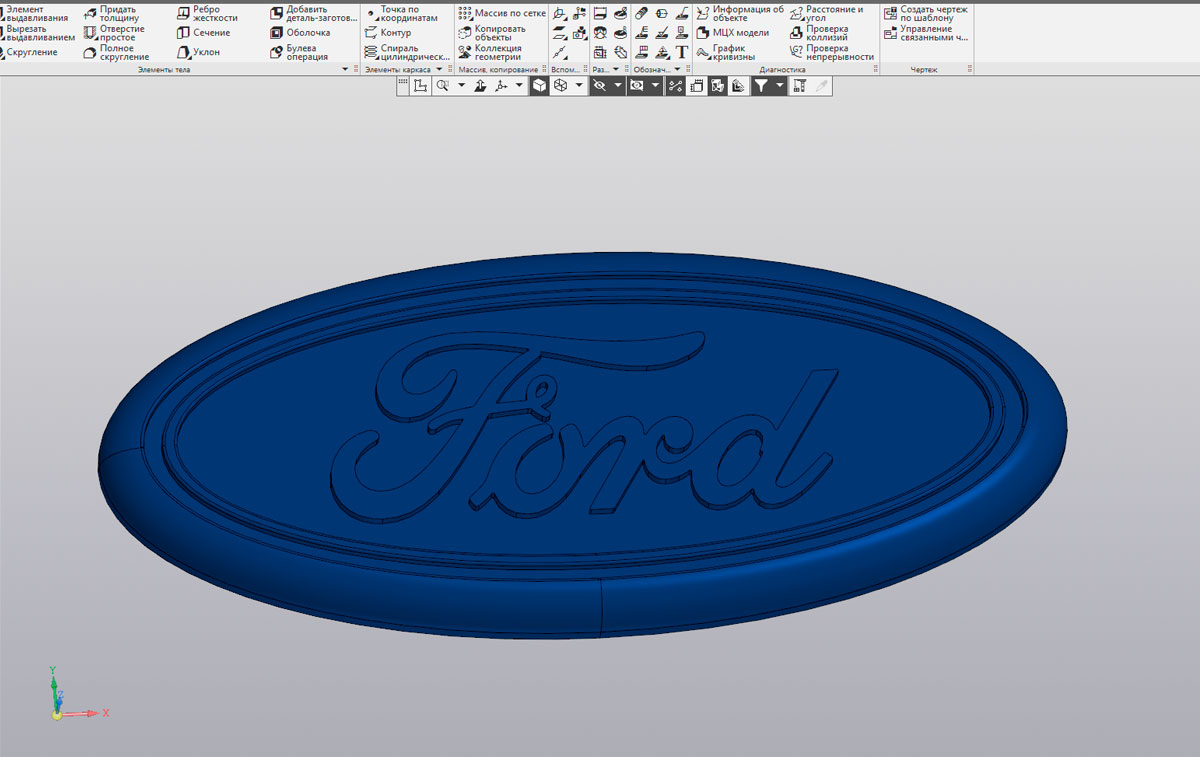Open the show objects eye dropdown
The width and height of the screenshot is (1200, 757).
[x=656, y=86]
